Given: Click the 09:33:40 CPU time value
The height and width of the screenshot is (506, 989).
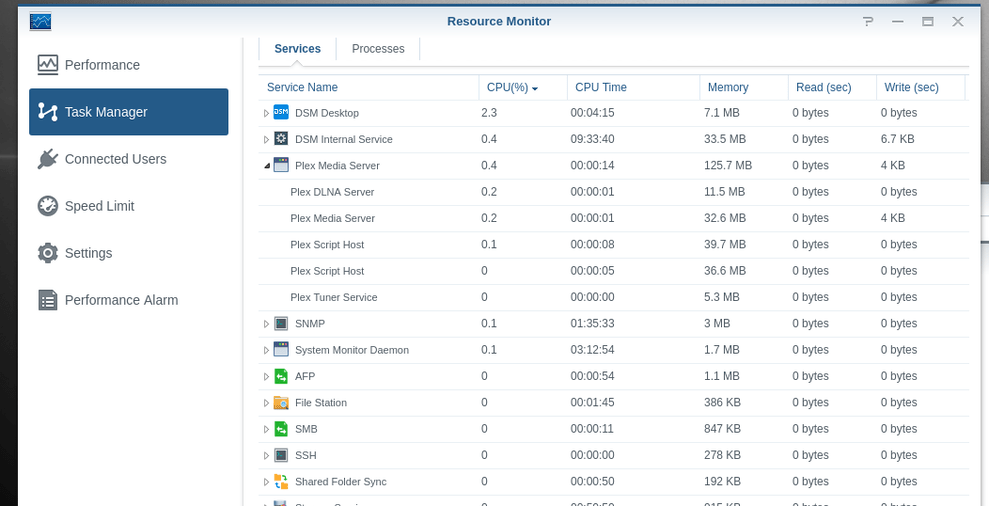Looking at the screenshot, I should (x=592, y=139).
